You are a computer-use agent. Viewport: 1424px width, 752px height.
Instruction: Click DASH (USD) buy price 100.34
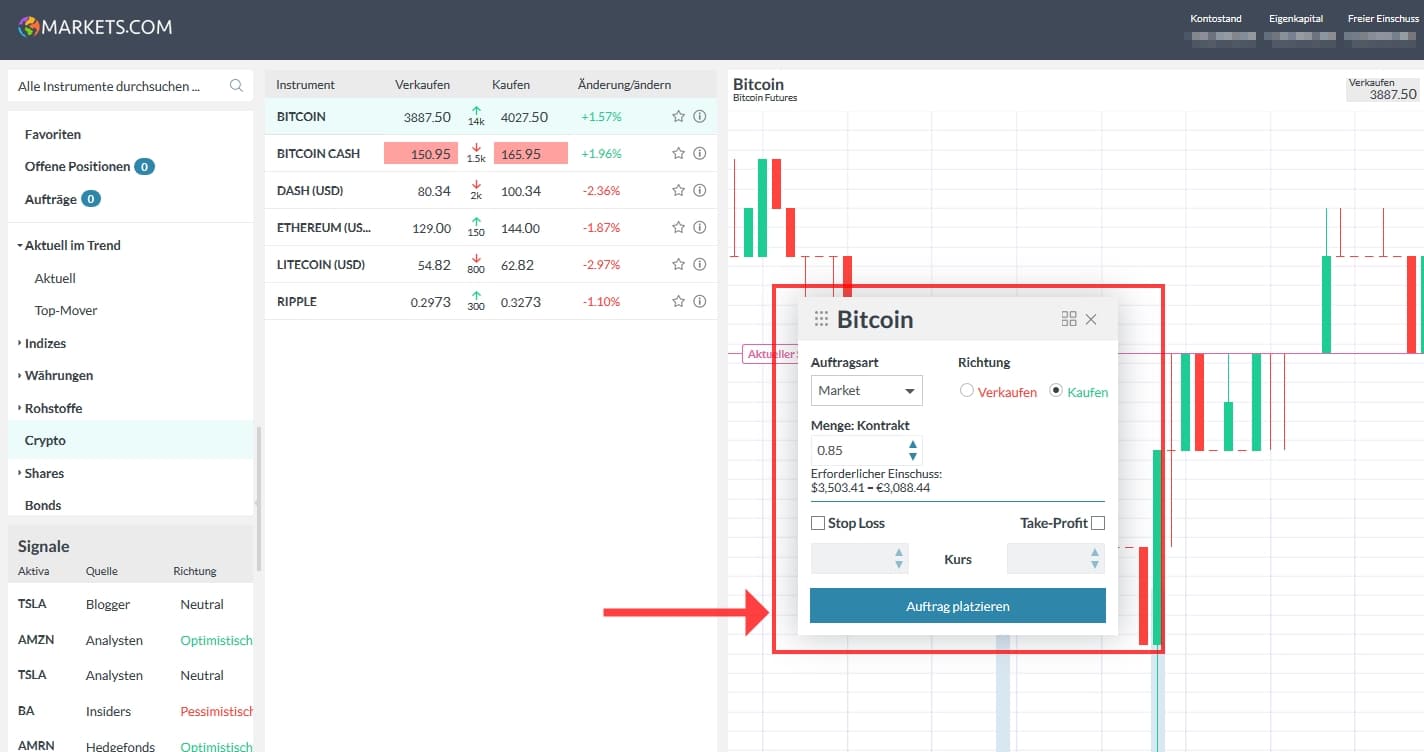[521, 191]
